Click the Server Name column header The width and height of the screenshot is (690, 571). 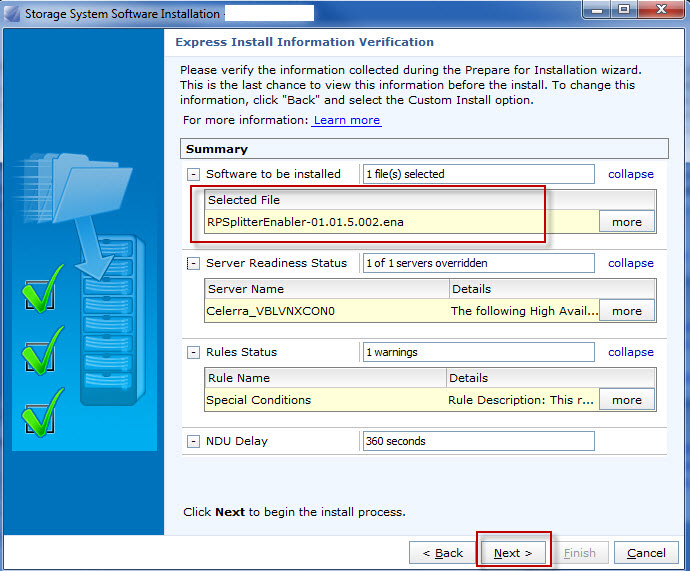tap(327, 289)
